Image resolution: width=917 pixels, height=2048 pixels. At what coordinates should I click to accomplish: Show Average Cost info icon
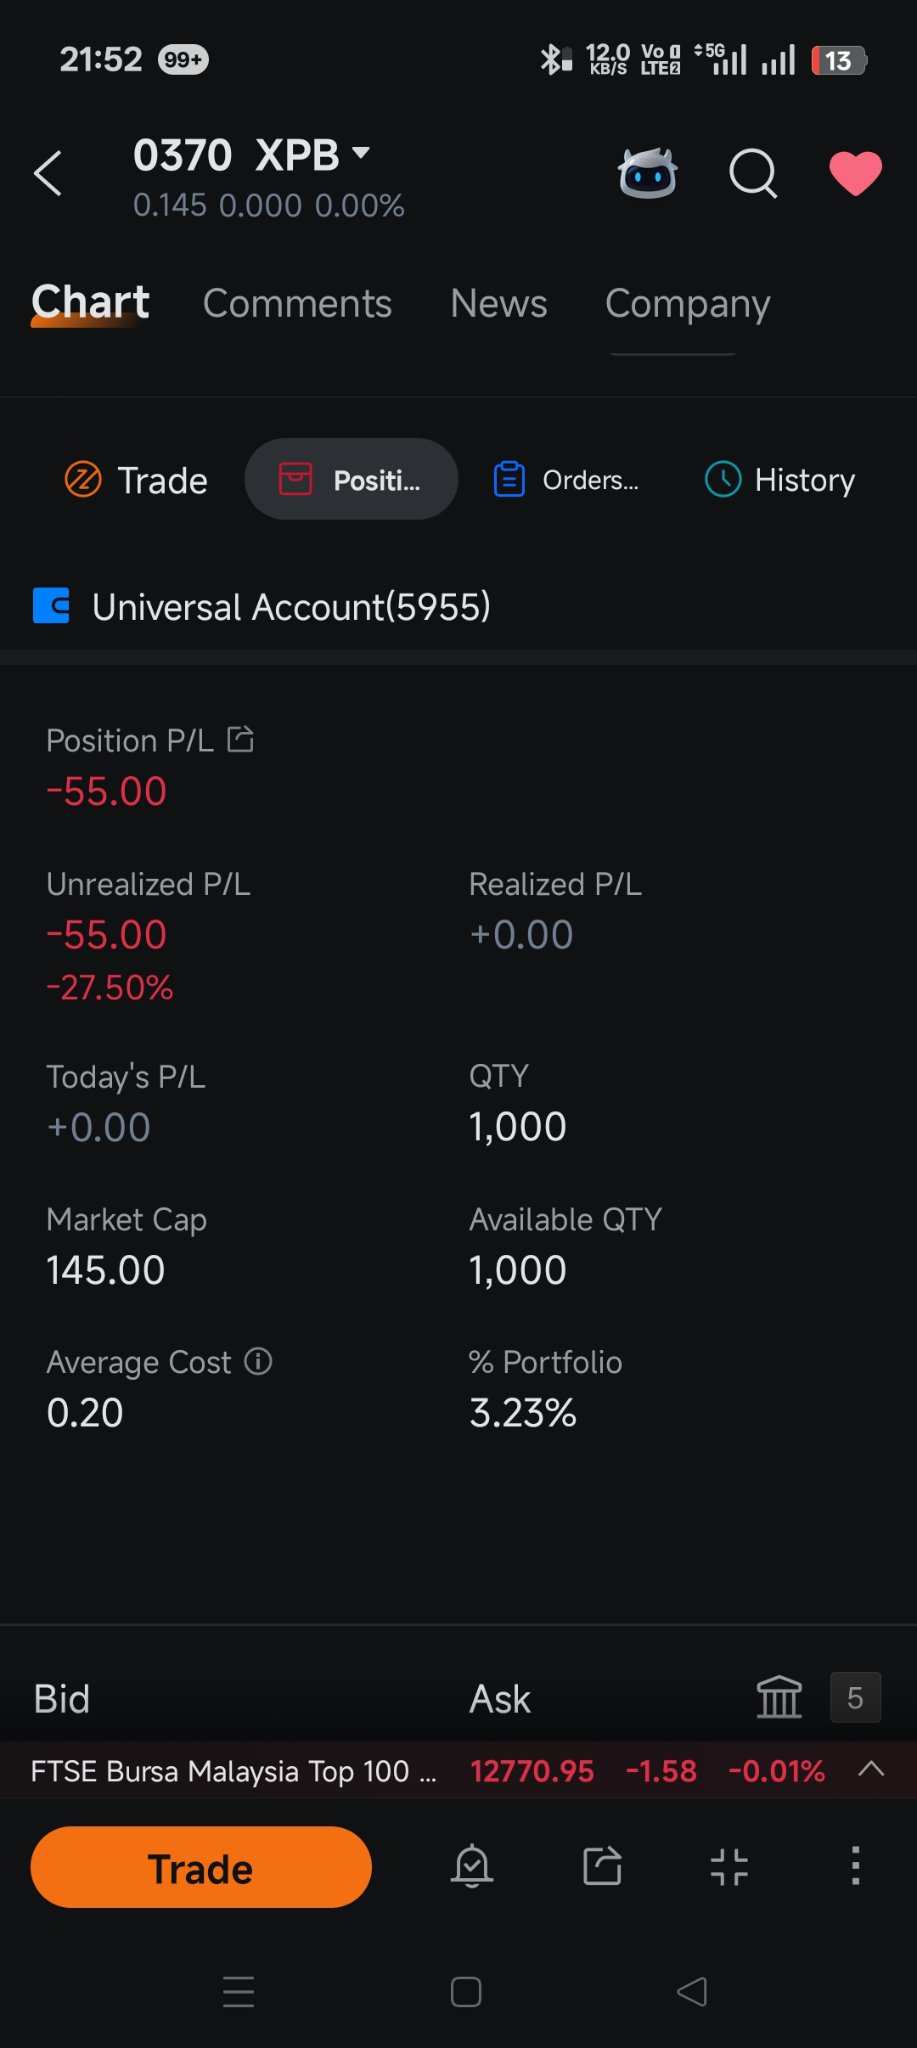[x=259, y=1361]
